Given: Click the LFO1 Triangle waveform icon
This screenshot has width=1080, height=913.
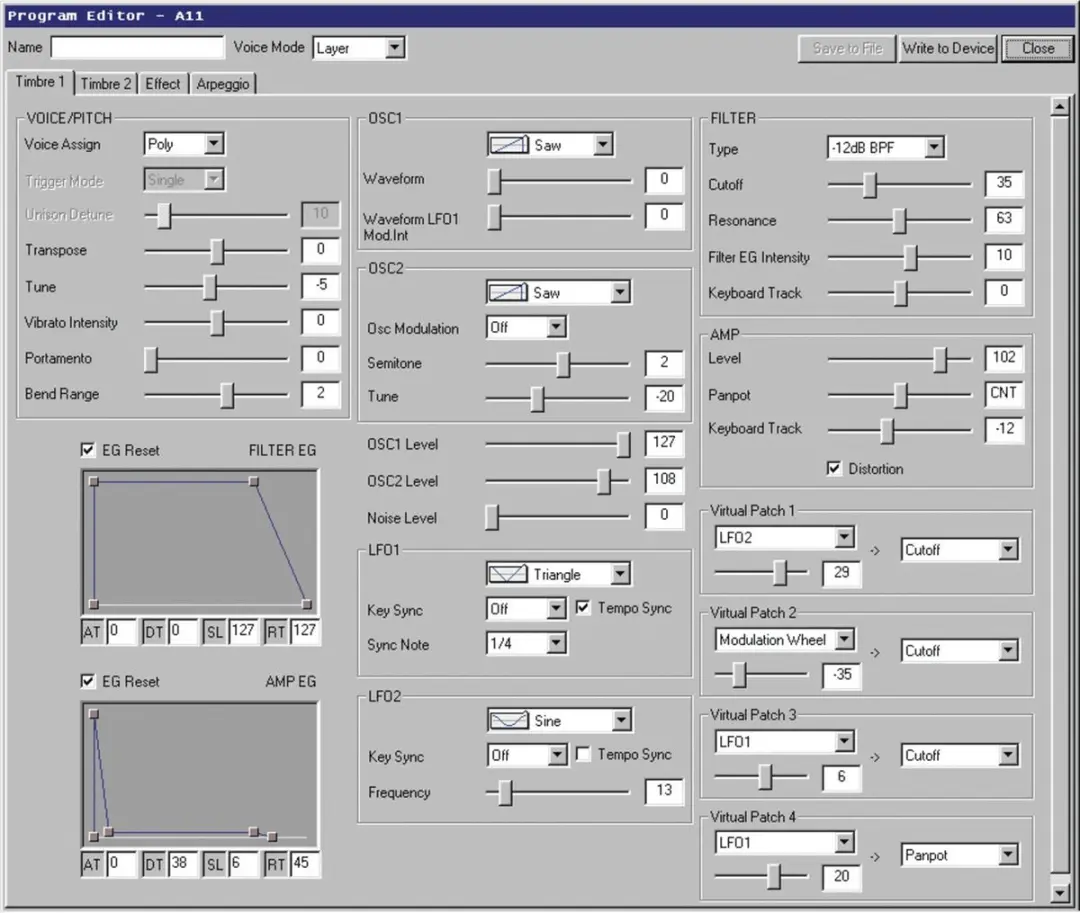Looking at the screenshot, I should click(508, 574).
